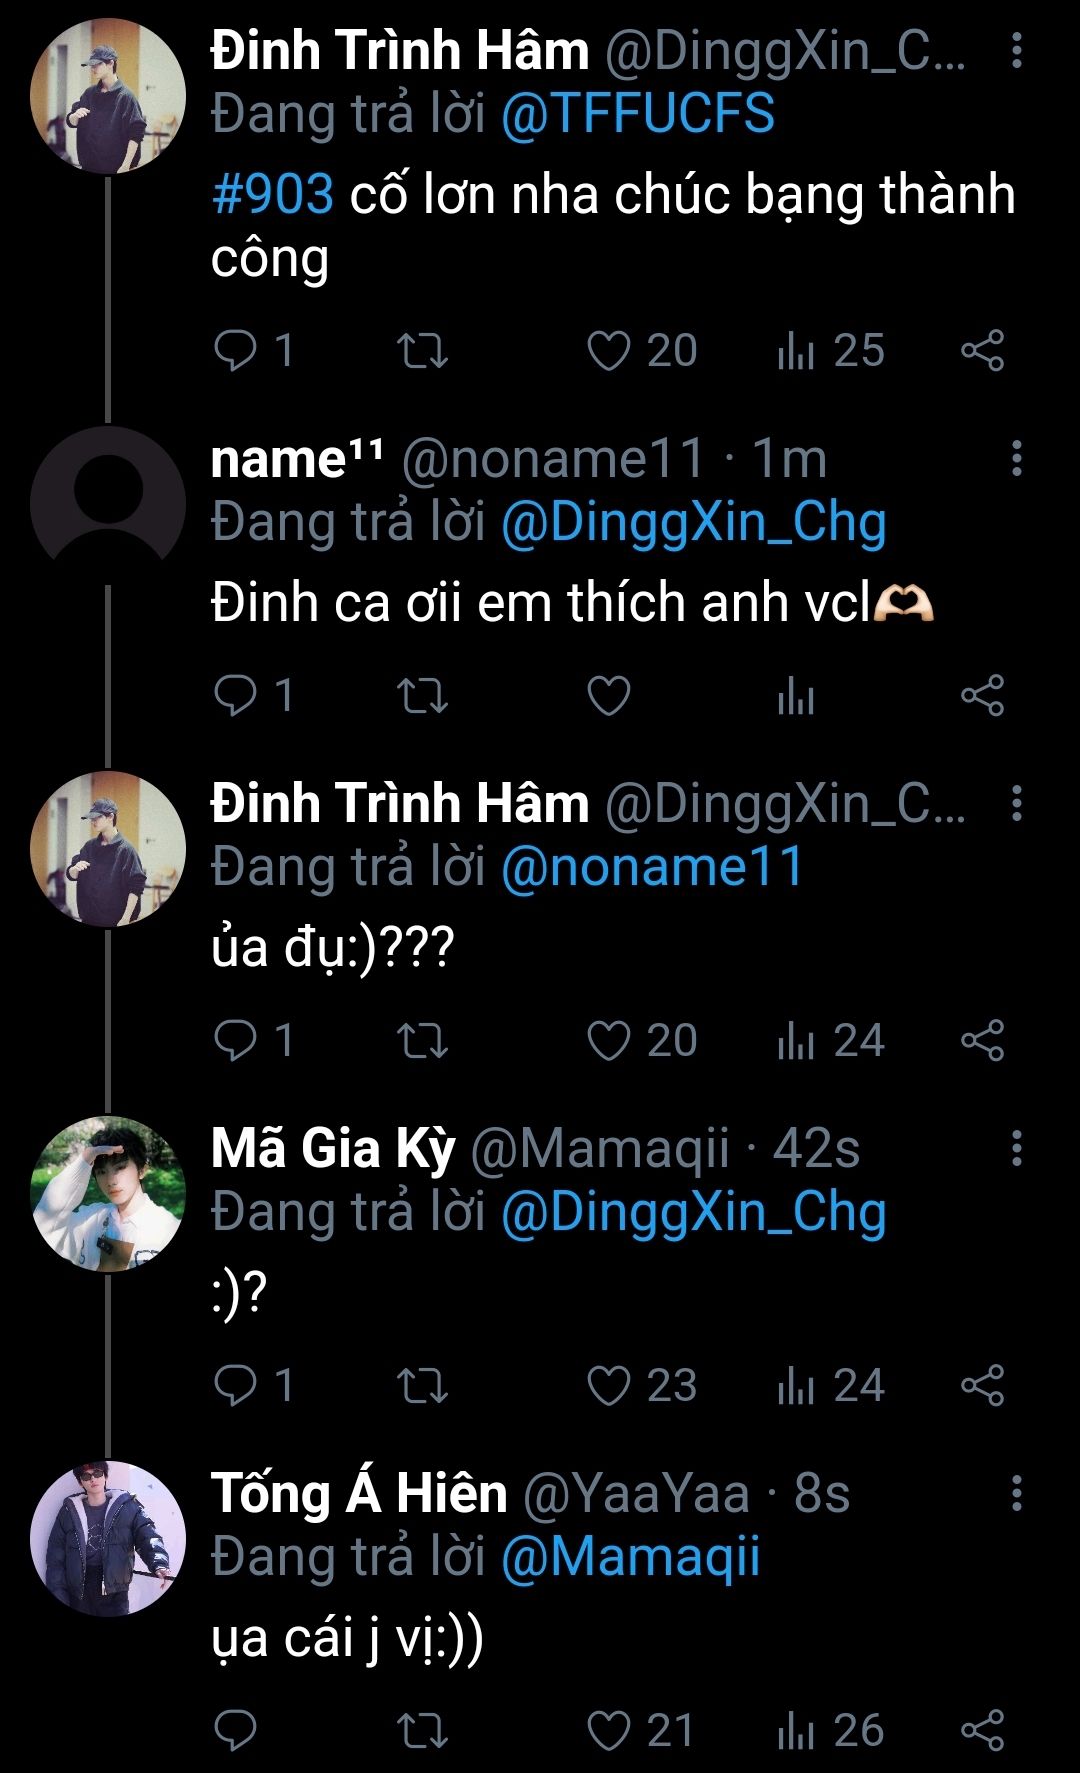Viewport: 1080px width, 1773px height.
Task: Open Mã Gia Kỳ's profile avatar
Action: 108,1193
